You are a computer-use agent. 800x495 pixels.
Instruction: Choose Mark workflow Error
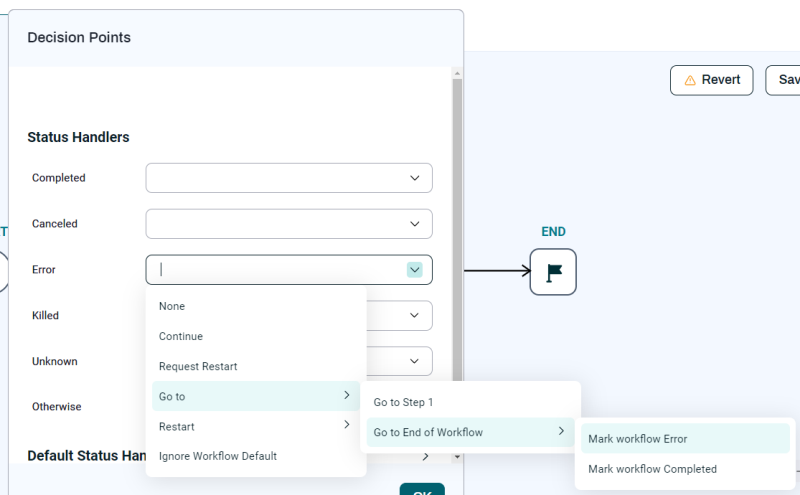[x=638, y=438]
